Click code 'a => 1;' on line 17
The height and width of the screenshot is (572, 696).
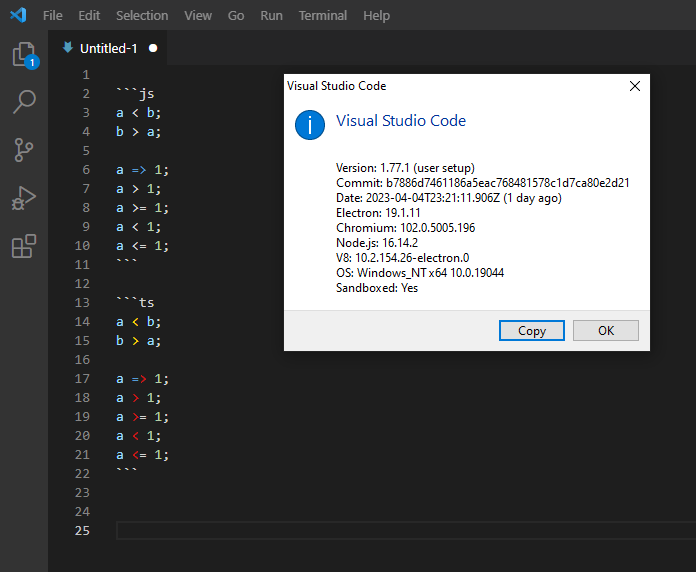(142, 379)
